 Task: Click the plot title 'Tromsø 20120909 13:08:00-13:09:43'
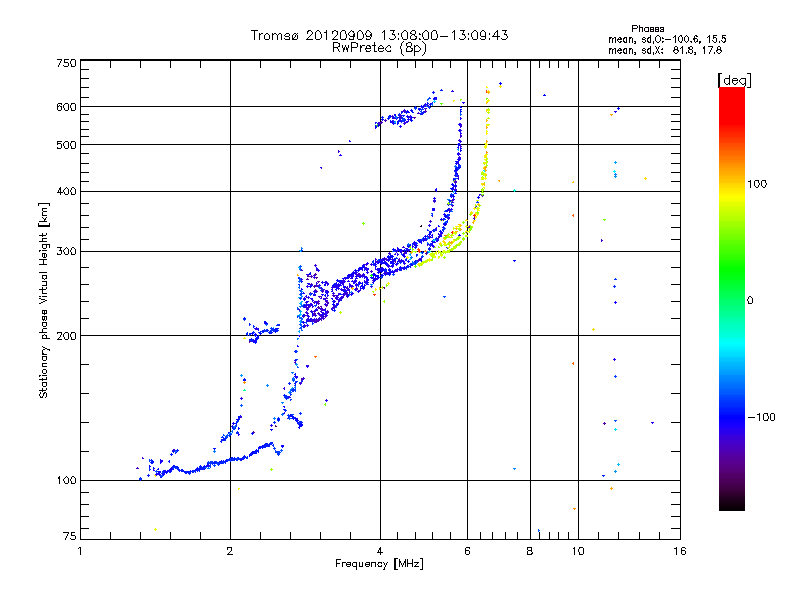click(379, 35)
